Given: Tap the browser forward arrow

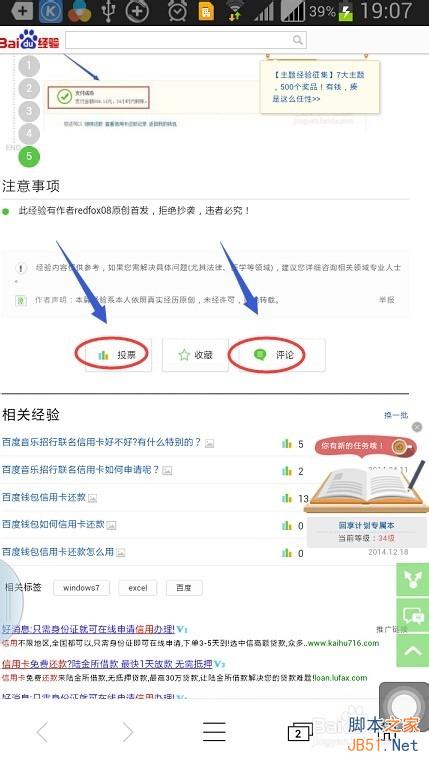Looking at the screenshot, I should click(128, 732).
